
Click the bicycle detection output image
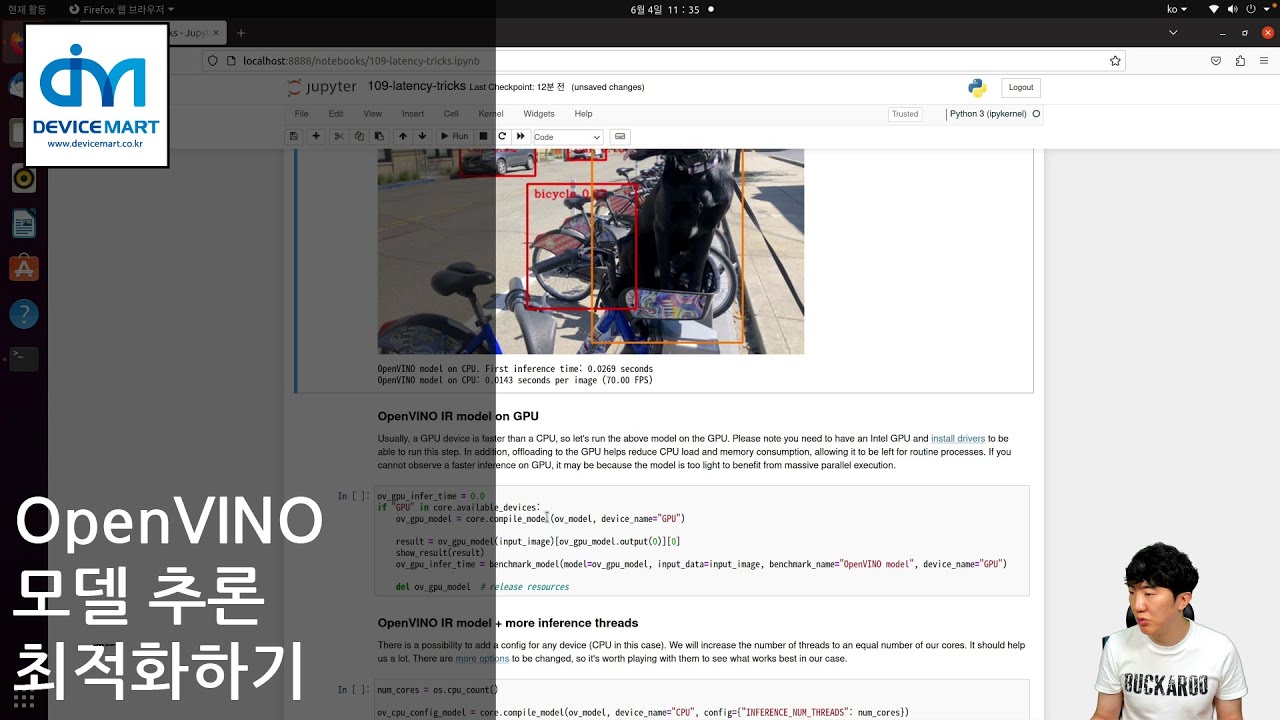590,251
